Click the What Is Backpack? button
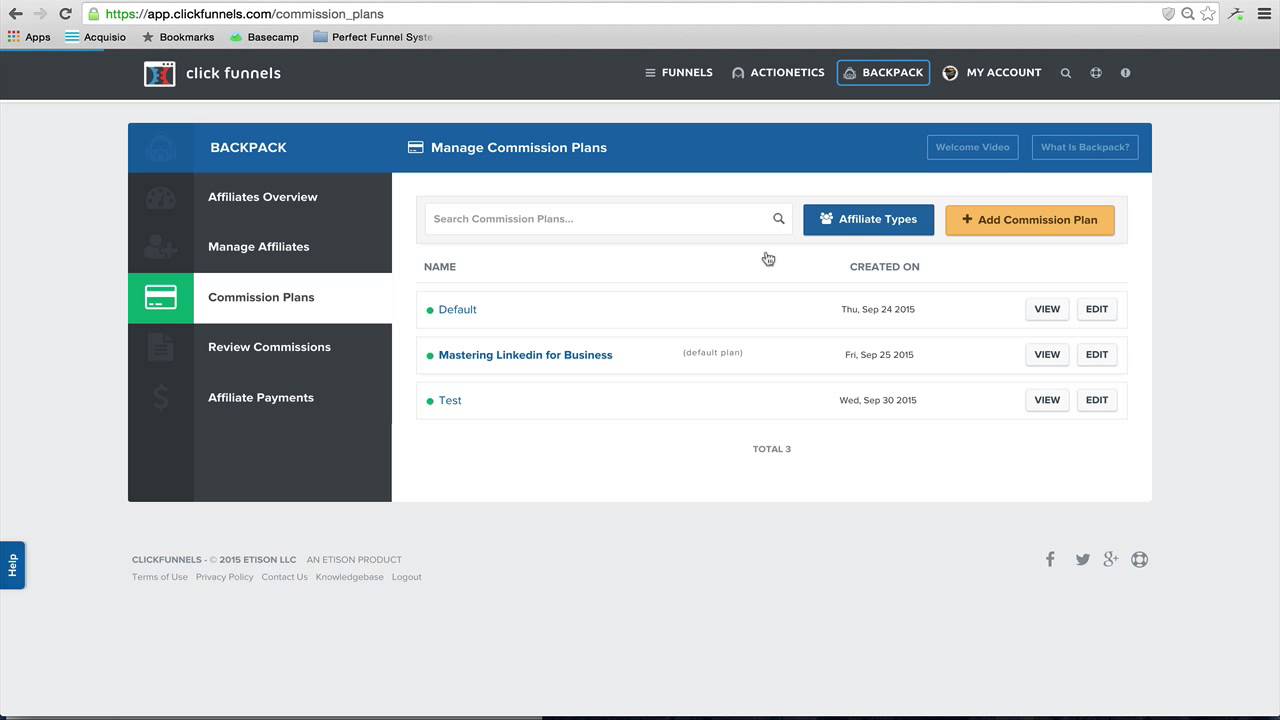 (1085, 147)
